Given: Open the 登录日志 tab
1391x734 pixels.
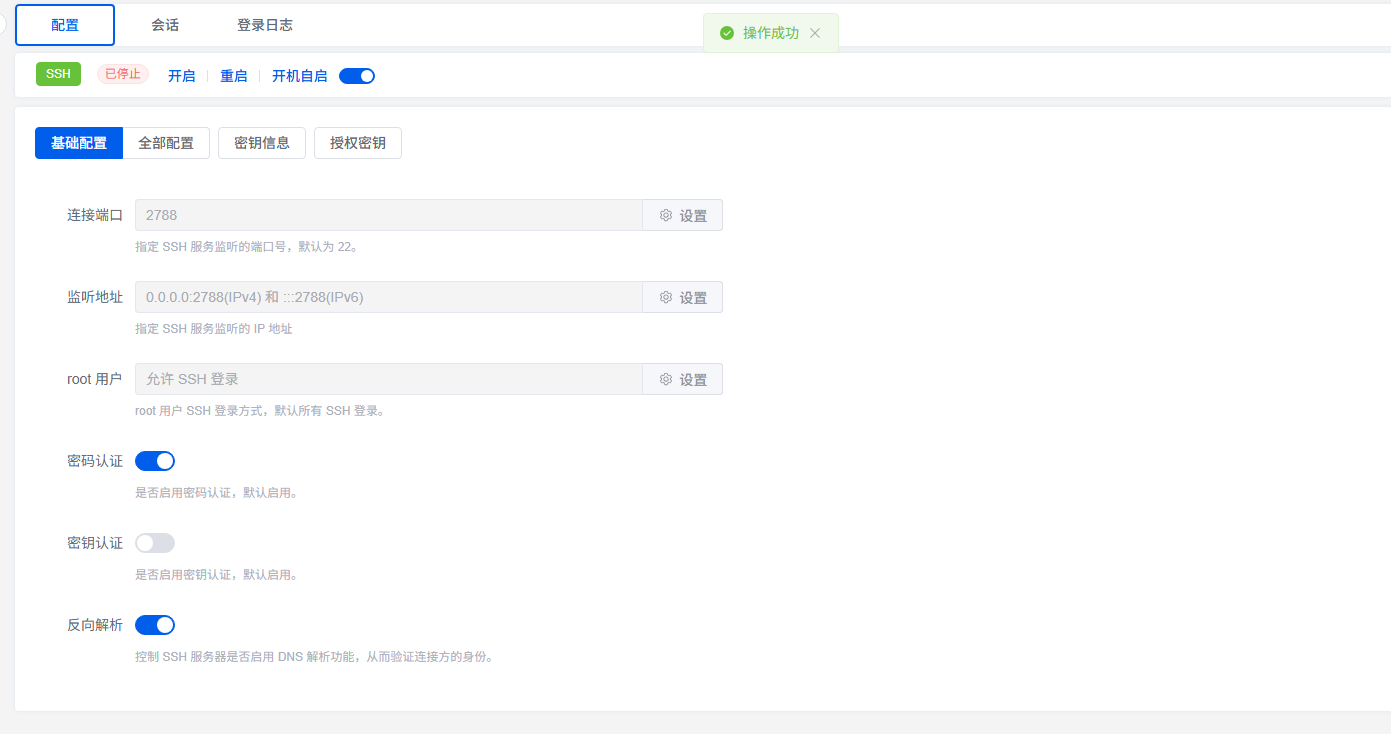Looking at the screenshot, I should (x=265, y=25).
